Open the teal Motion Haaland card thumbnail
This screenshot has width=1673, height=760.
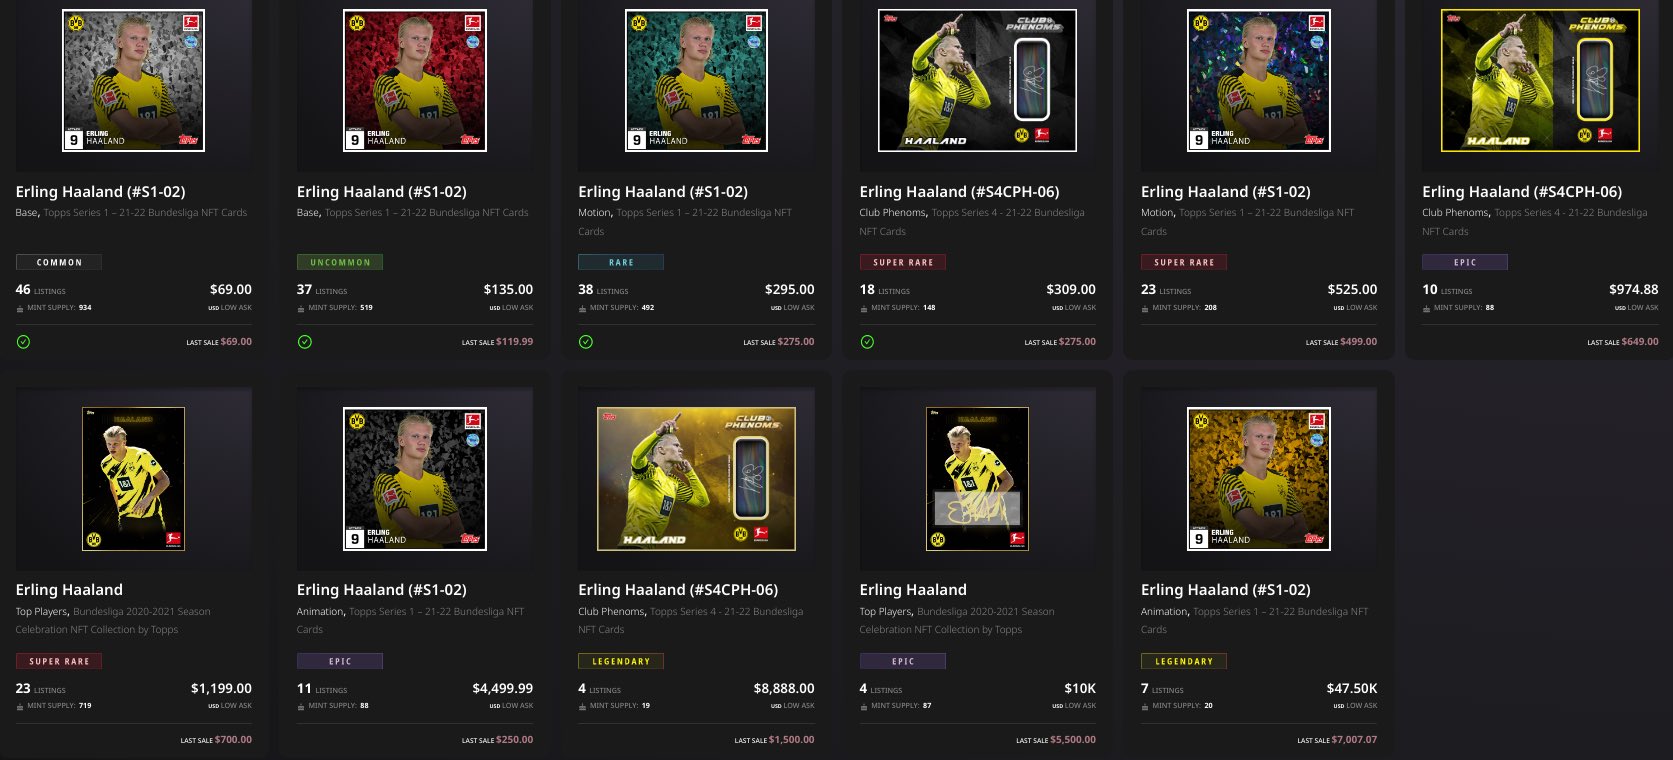point(696,81)
